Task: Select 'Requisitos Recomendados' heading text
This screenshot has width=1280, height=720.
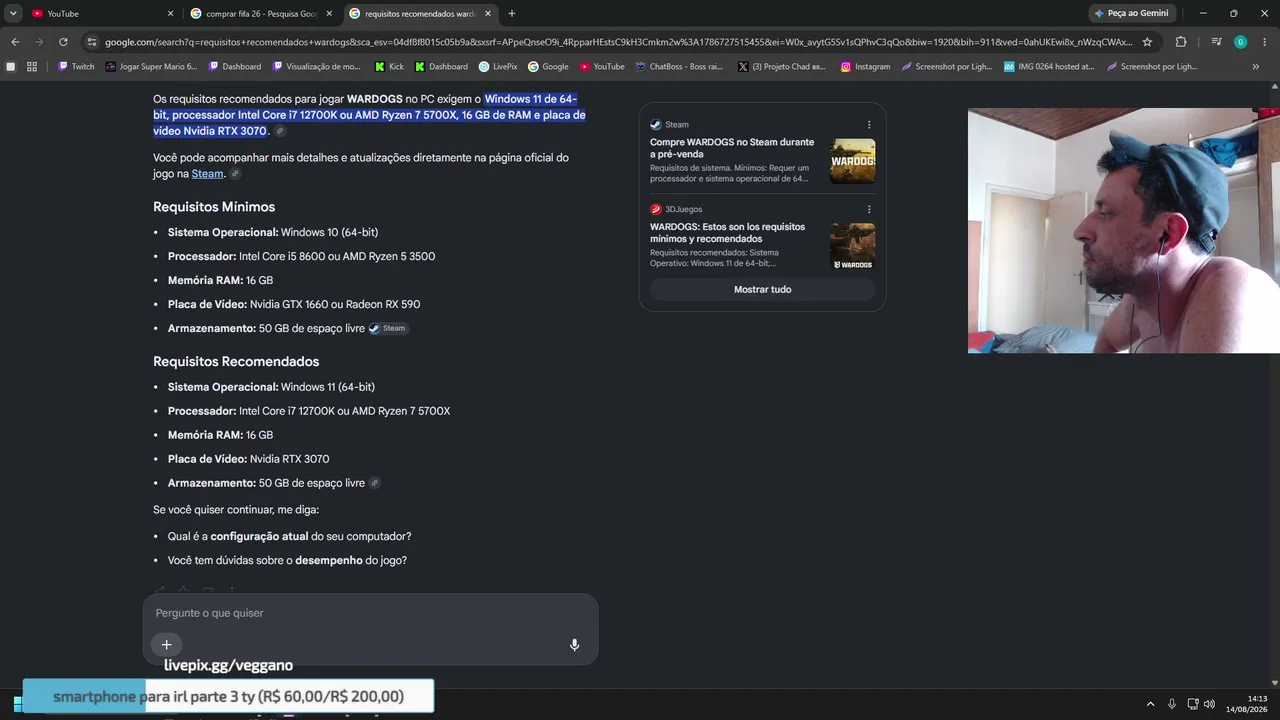Action: pyautogui.click(x=236, y=361)
